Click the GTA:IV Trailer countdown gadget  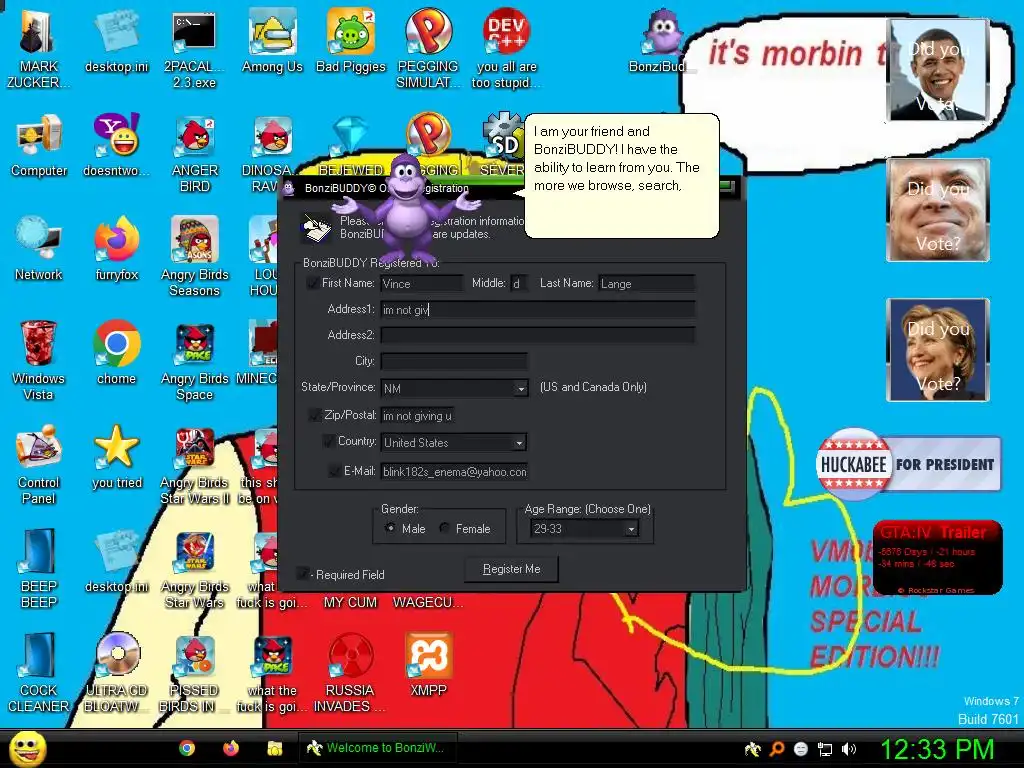tap(937, 558)
